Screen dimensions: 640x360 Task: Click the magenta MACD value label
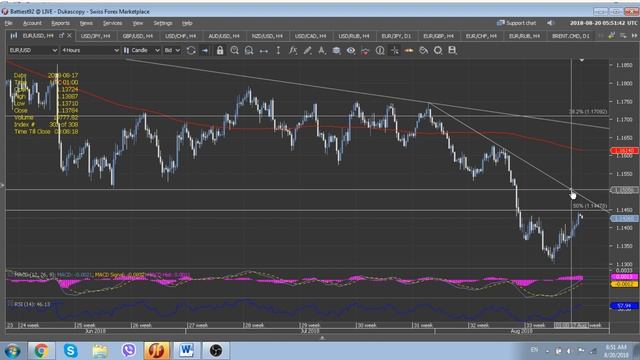[624, 277]
